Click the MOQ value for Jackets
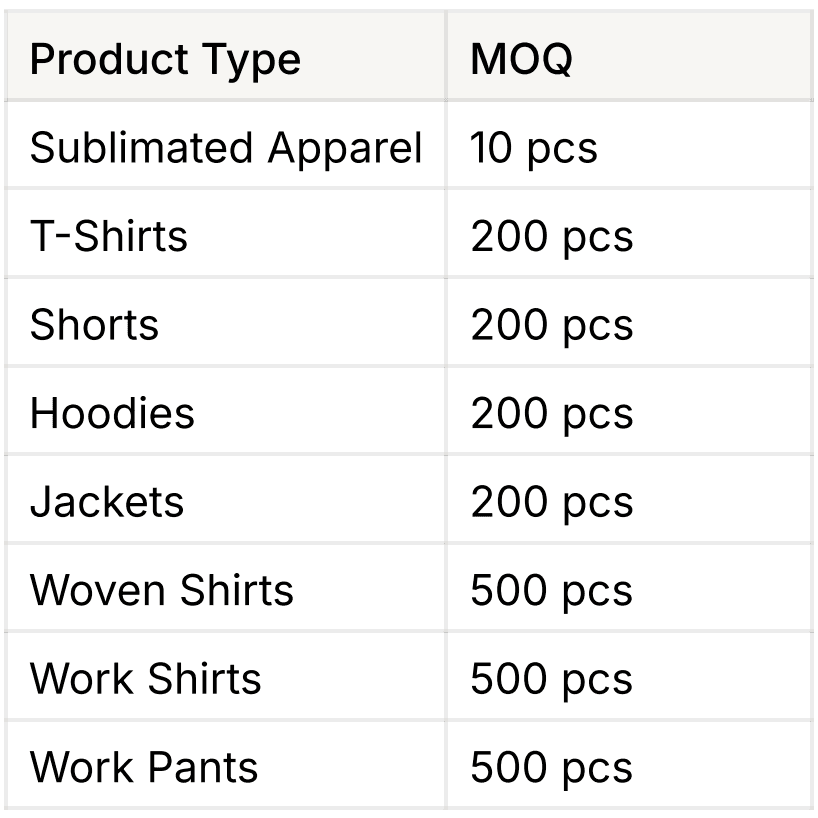 click(x=551, y=502)
